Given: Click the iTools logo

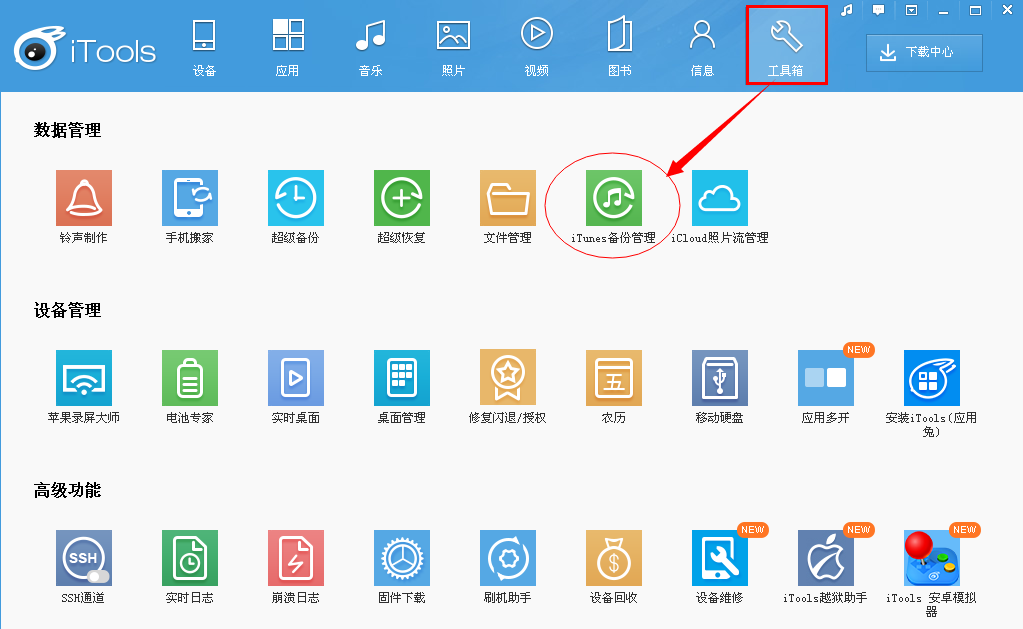Looking at the screenshot, I should coord(85,50).
